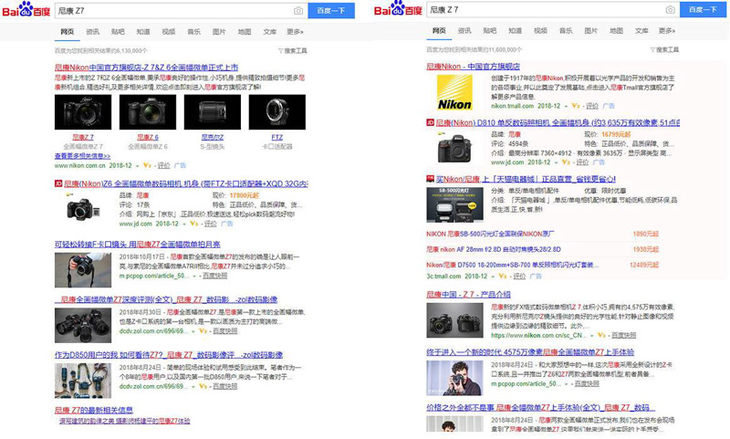Open 尼康 nikon AF 28mm f/2.8D lens link

point(493,250)
